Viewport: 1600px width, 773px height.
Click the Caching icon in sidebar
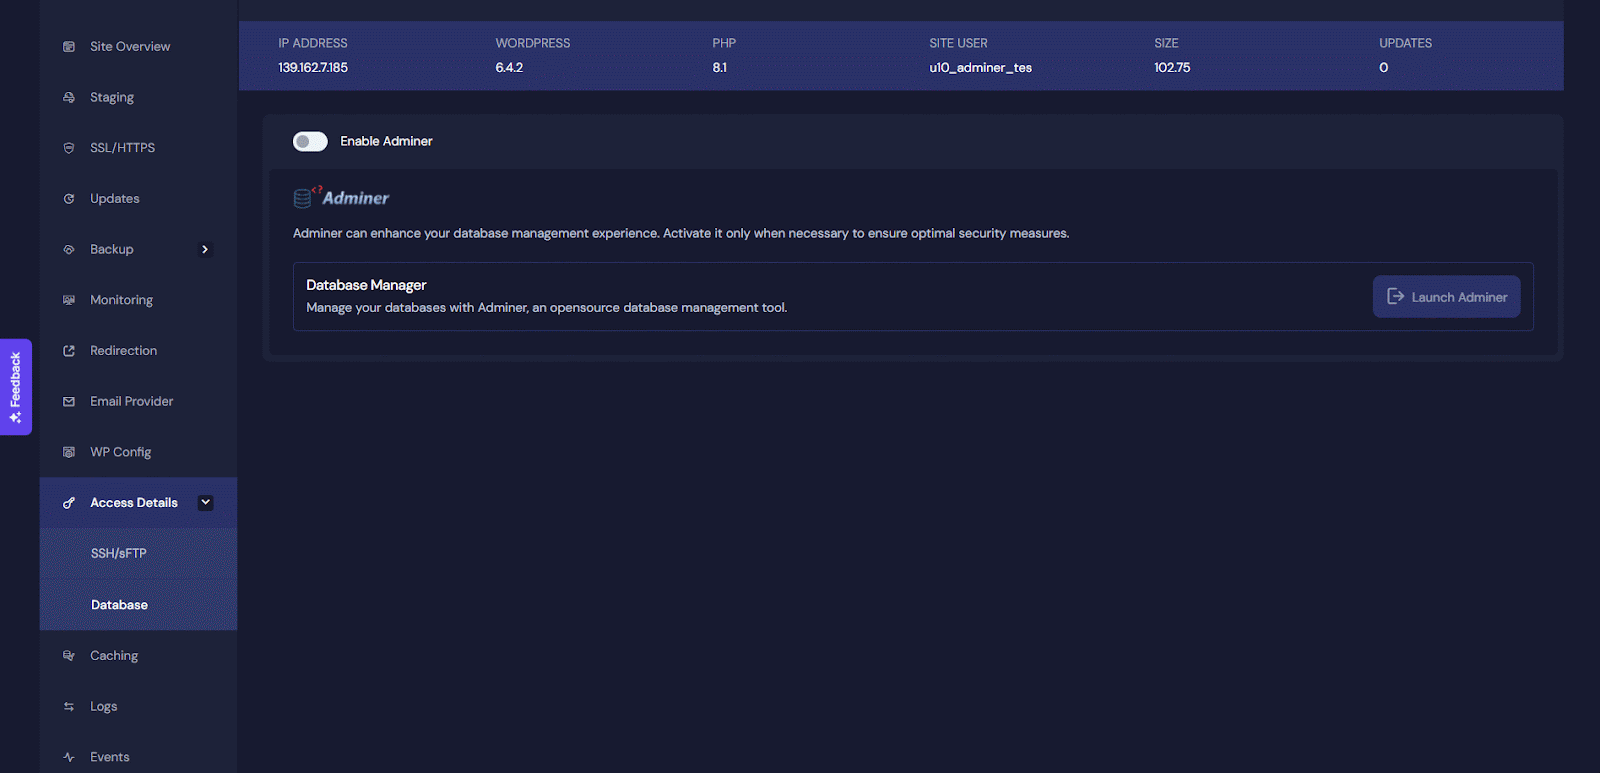point(69,656)
